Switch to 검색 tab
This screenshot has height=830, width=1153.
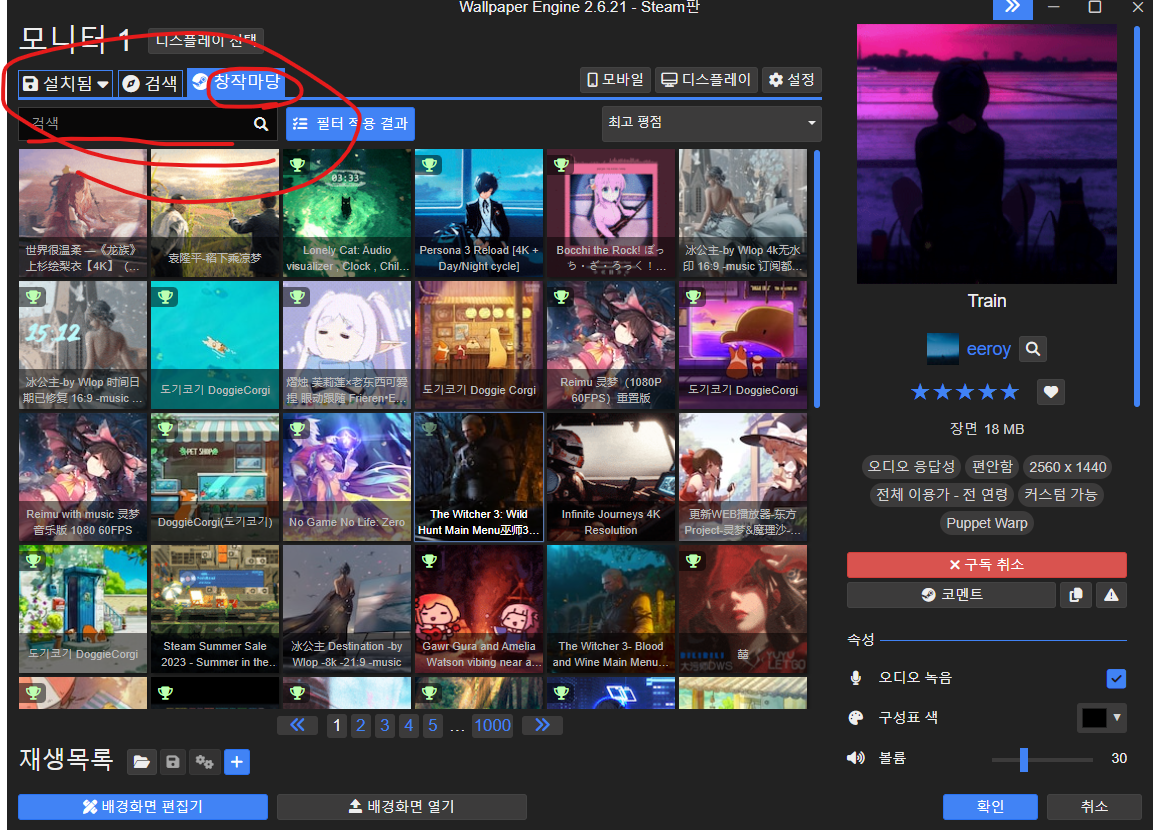[150, 84]
